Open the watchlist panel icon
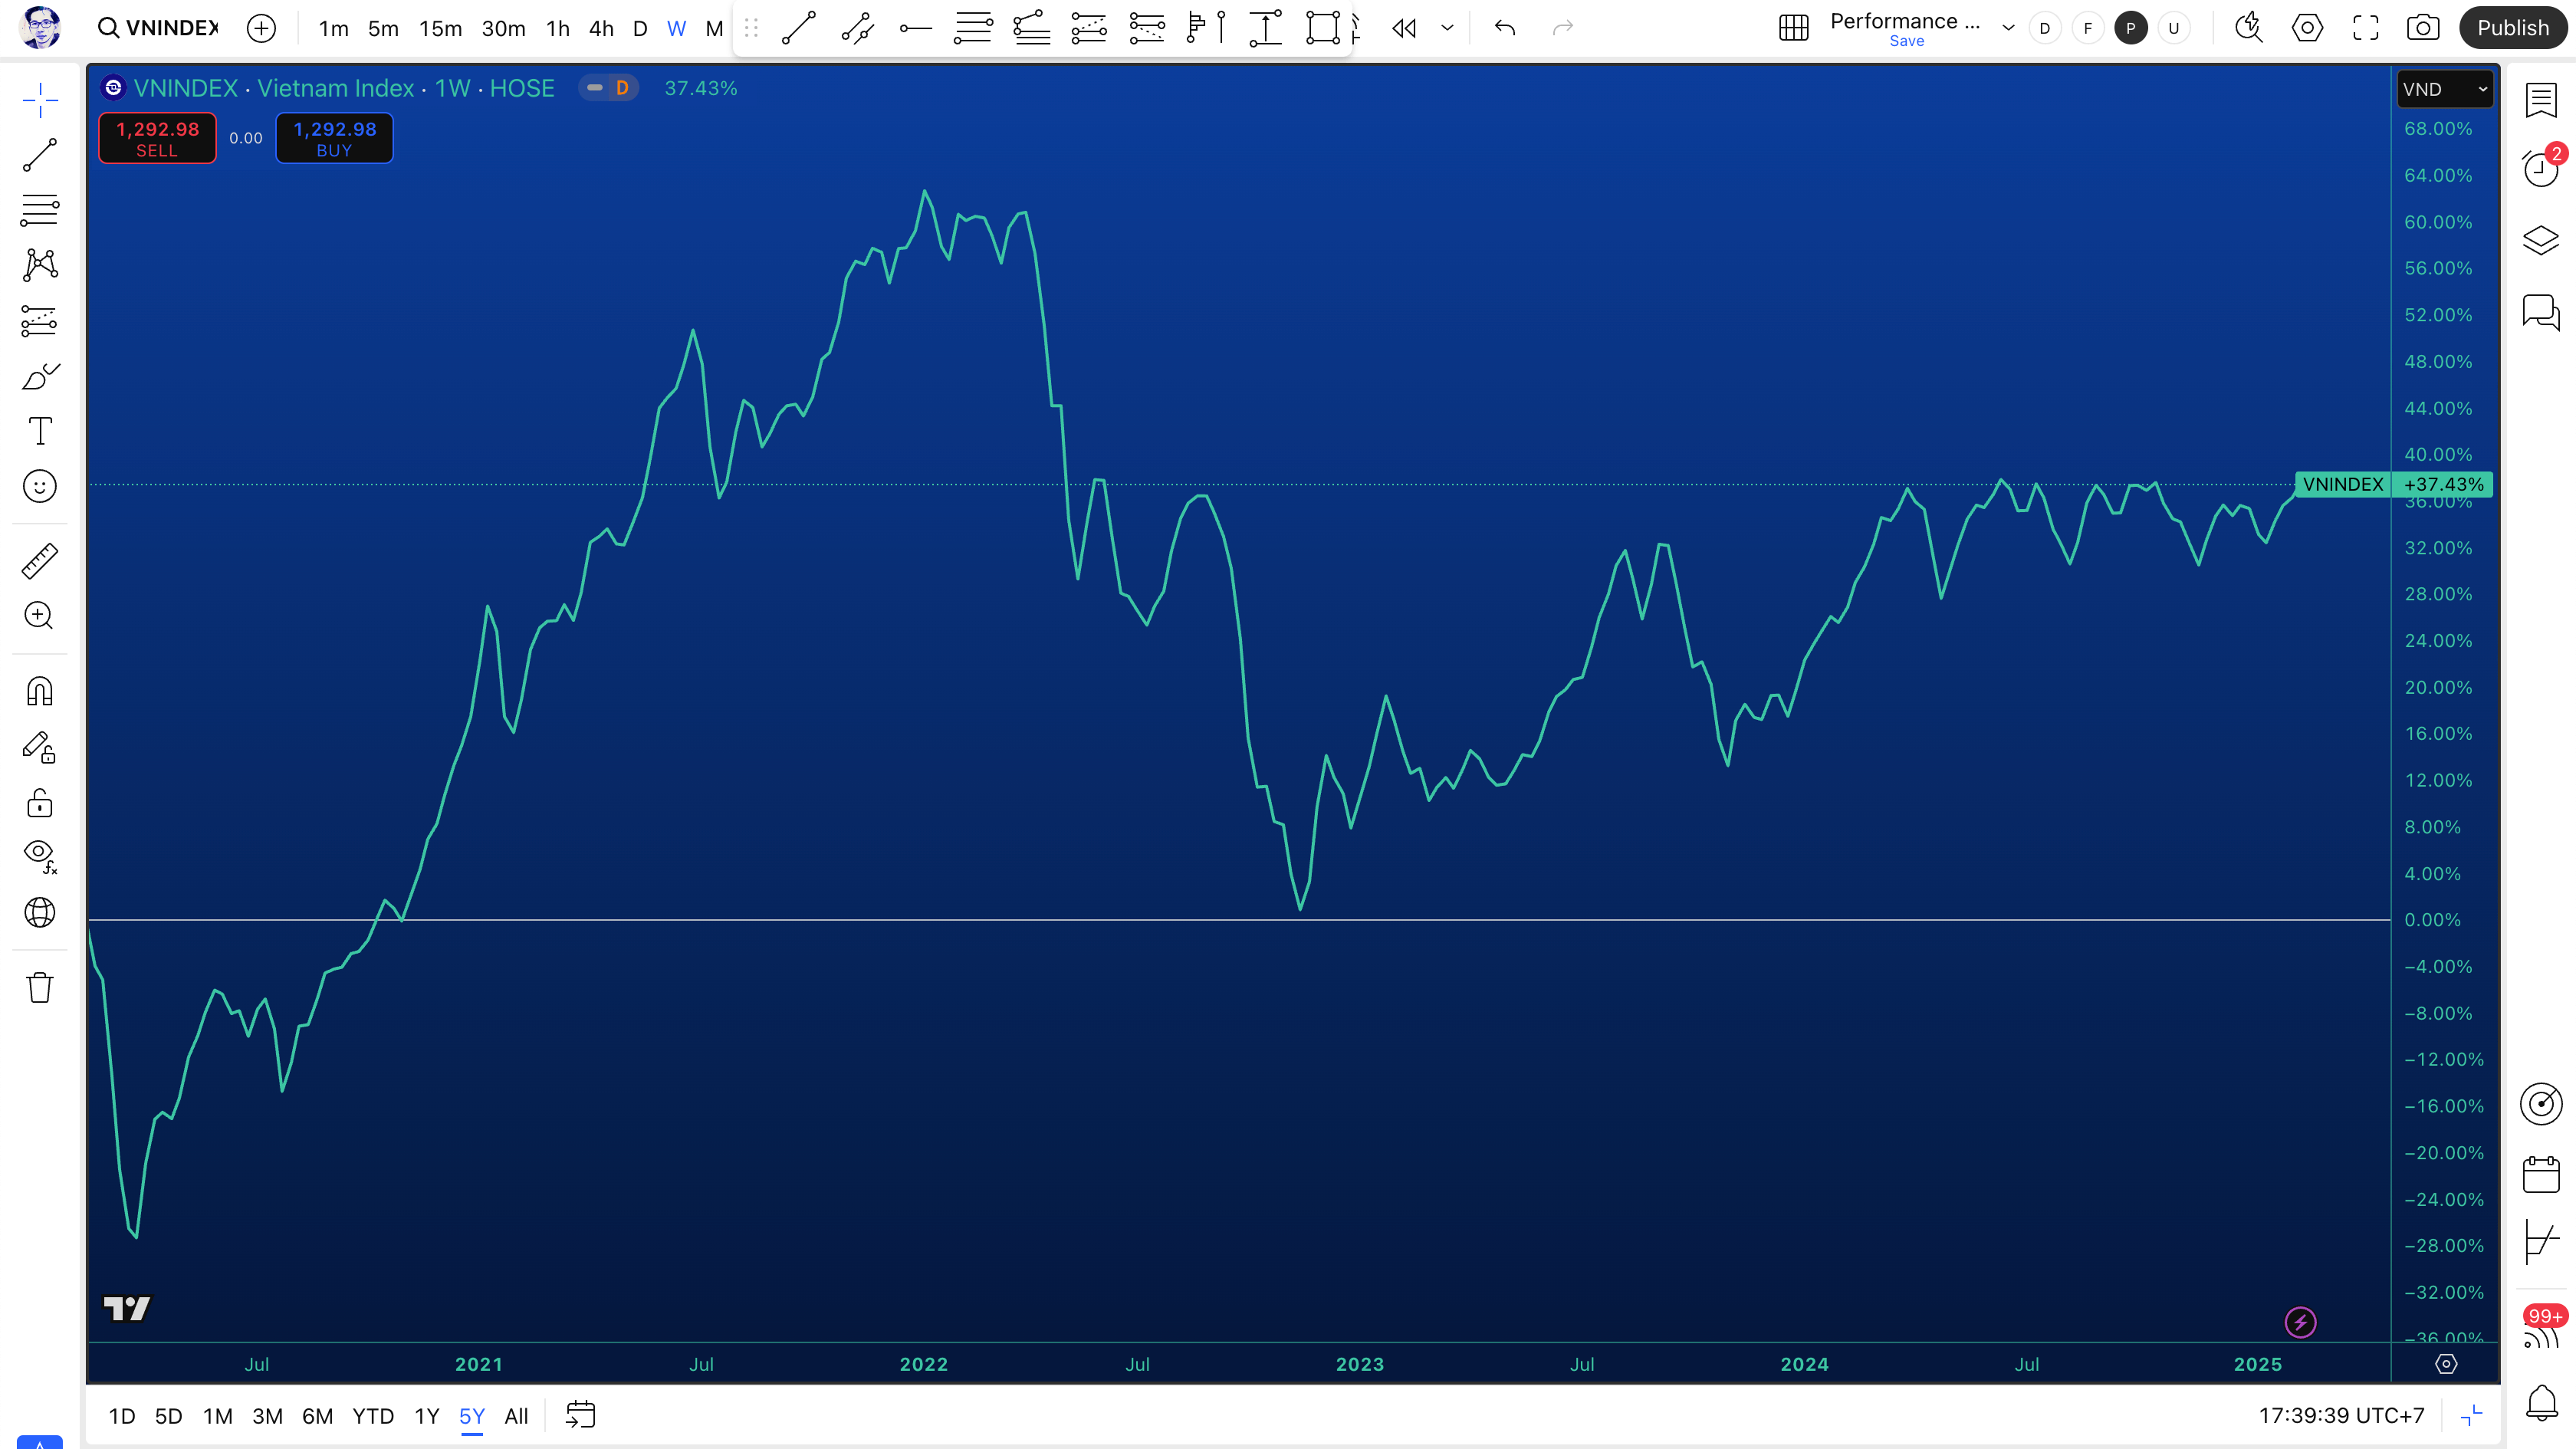The image size is (2576, 1449). click(2541, 100)
